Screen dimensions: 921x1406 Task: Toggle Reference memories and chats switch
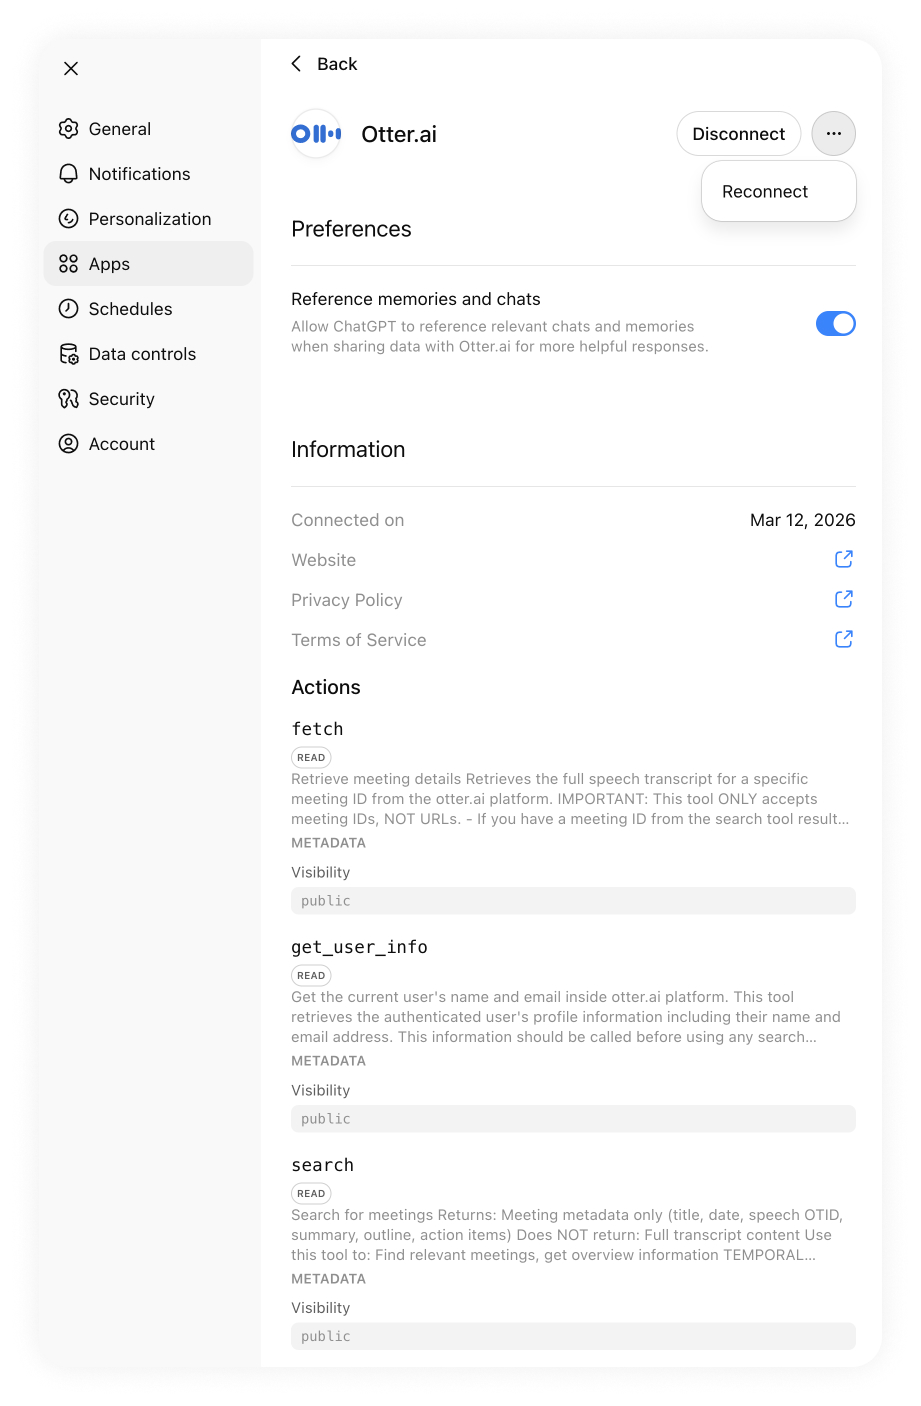click(835, 324)
